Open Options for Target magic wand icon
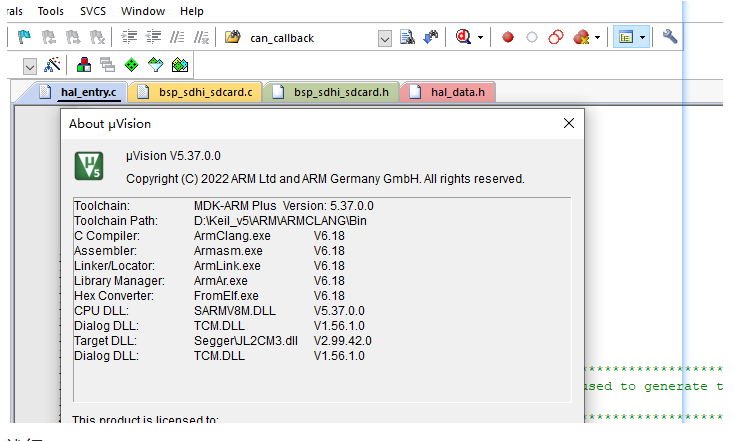The image size is (734, 441). pyautogui.click(x=52, y=65)
